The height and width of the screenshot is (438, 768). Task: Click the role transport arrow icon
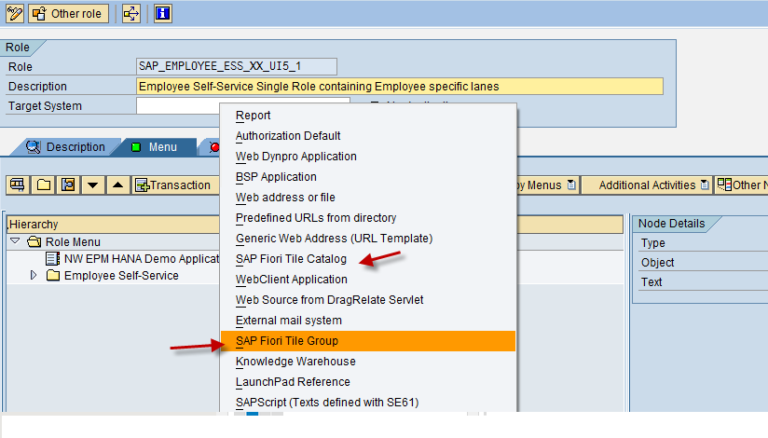coord(131,13)
